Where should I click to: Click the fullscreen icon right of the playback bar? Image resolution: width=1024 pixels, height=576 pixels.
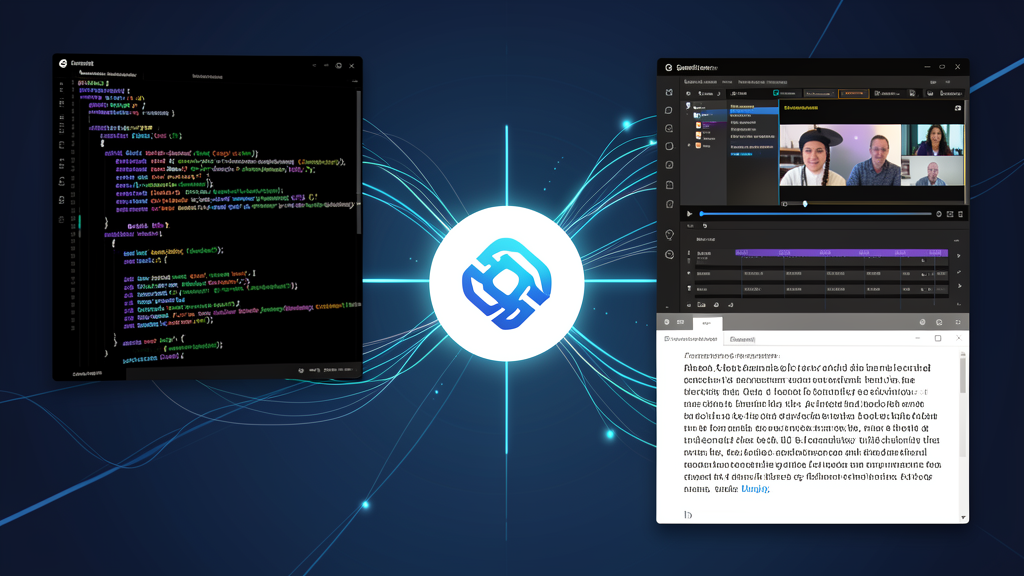coord(950,214)
